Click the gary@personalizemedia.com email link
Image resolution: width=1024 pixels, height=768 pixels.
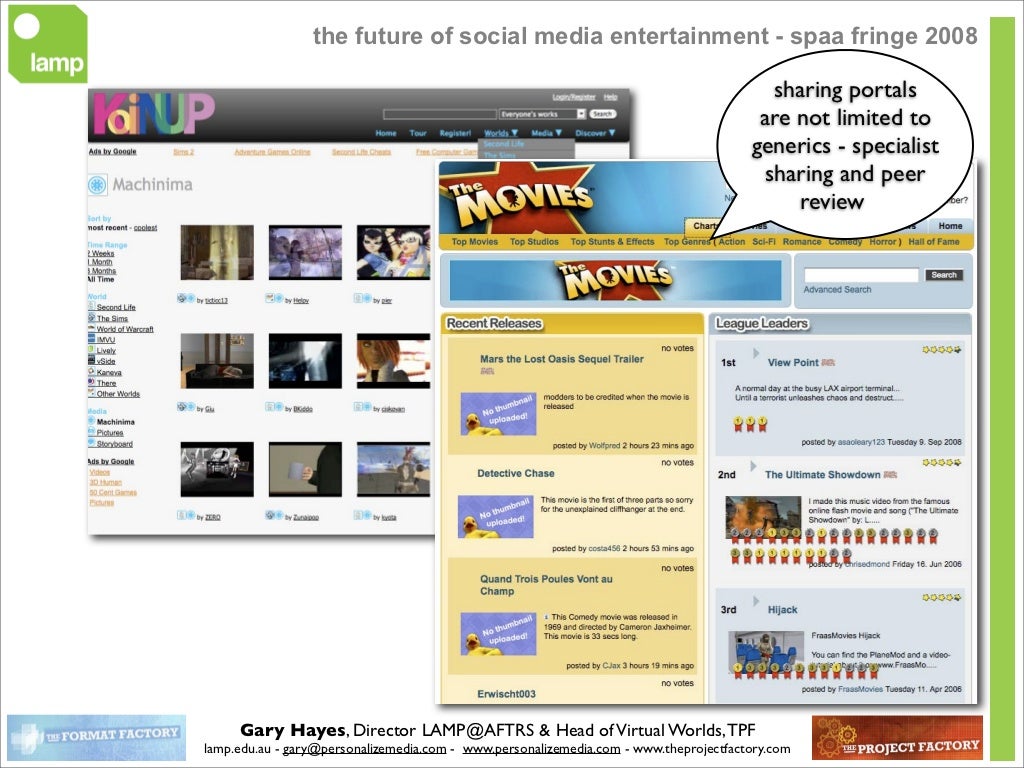click(364, 748)
